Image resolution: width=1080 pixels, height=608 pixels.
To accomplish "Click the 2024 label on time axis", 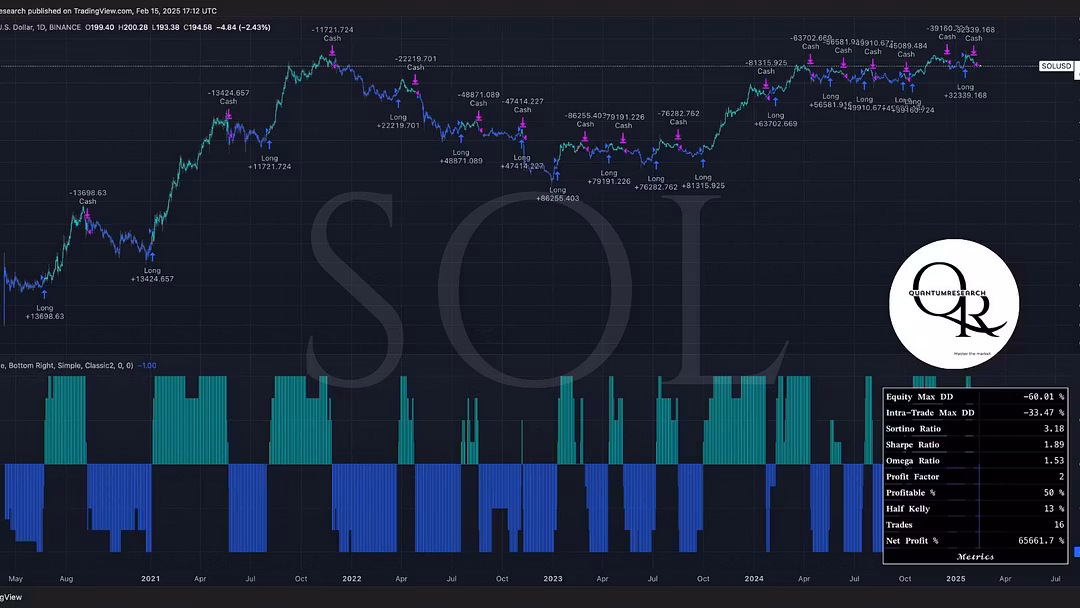I will (754, 578).
